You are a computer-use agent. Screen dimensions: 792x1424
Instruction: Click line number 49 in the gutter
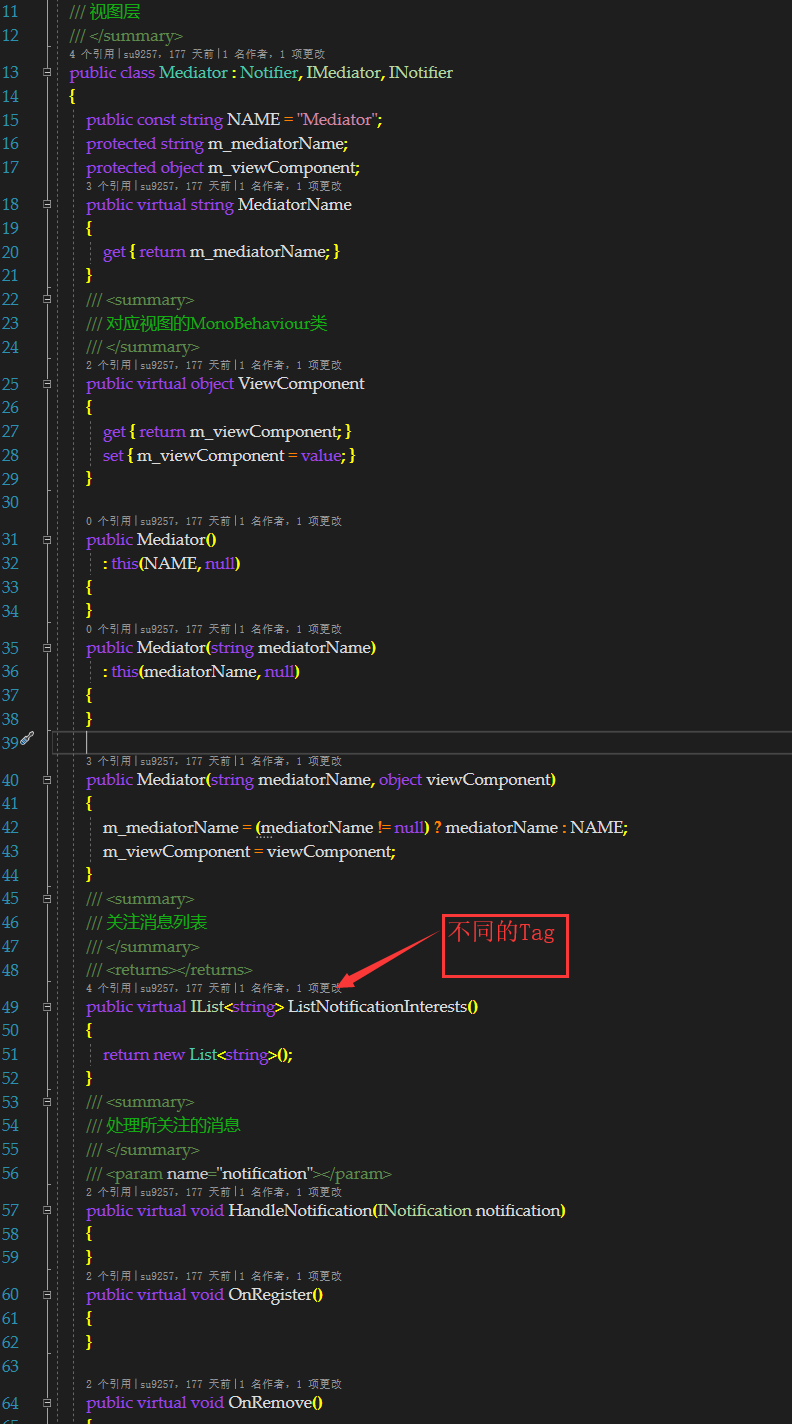[x=11, y=1007]
